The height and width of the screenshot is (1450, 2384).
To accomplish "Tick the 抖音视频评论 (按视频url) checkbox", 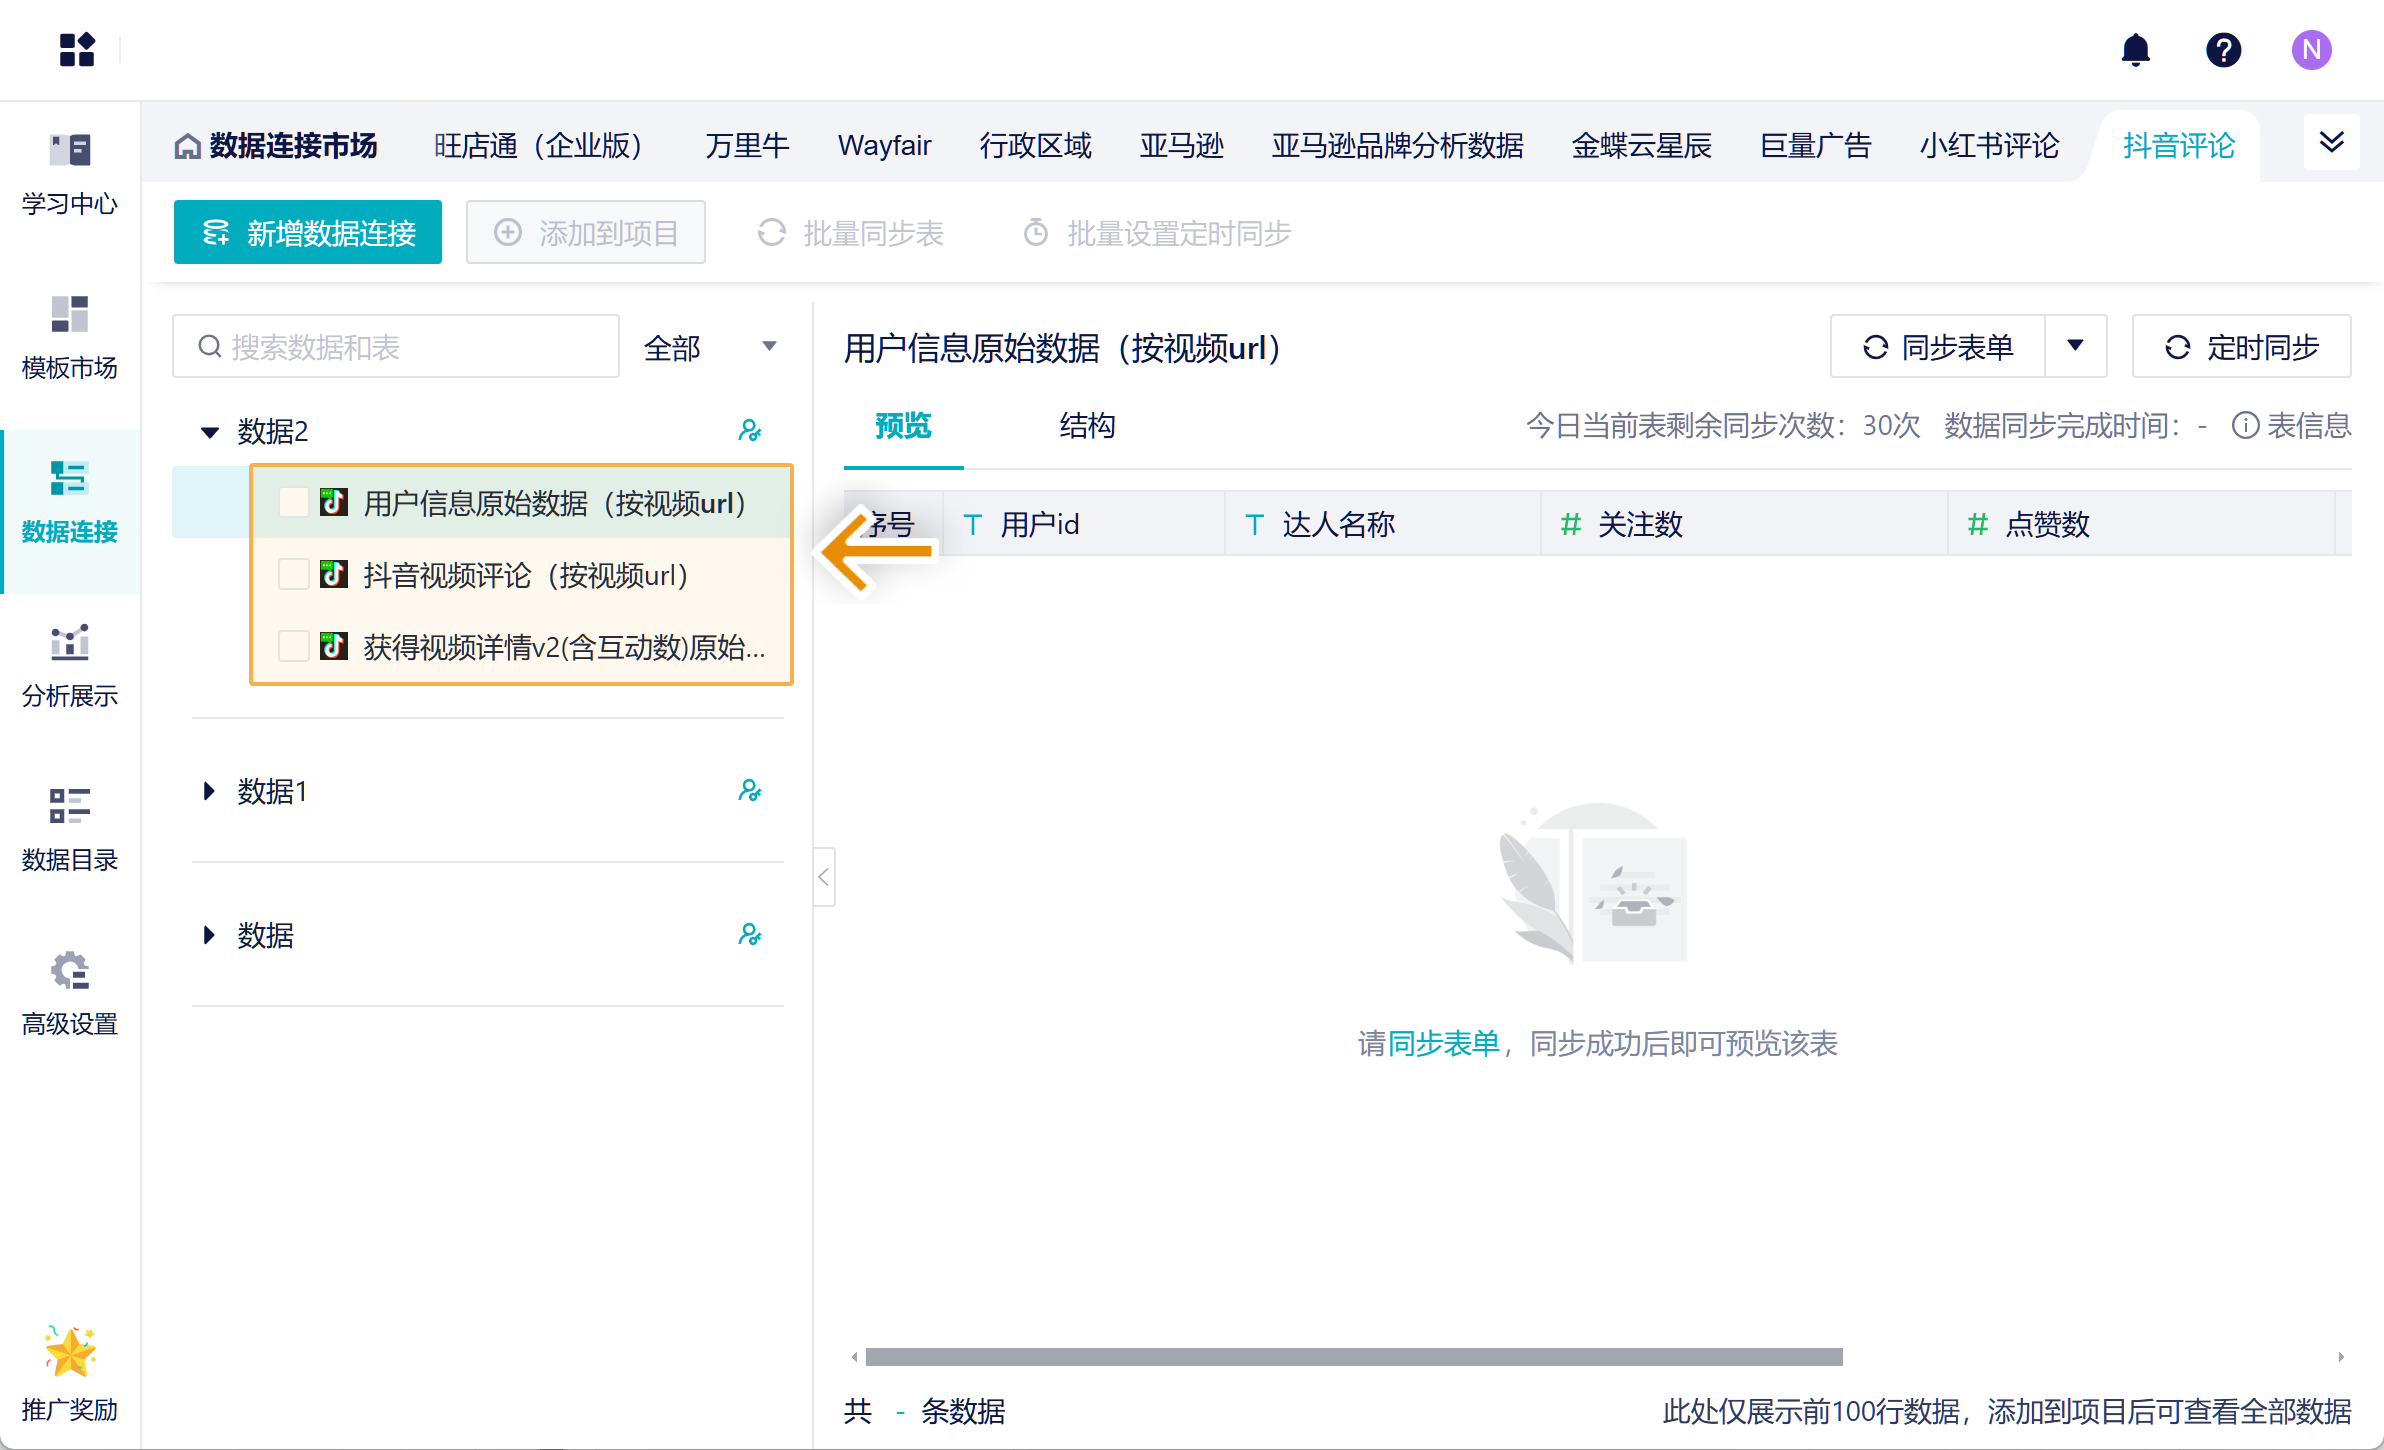I will coord(293,575).
